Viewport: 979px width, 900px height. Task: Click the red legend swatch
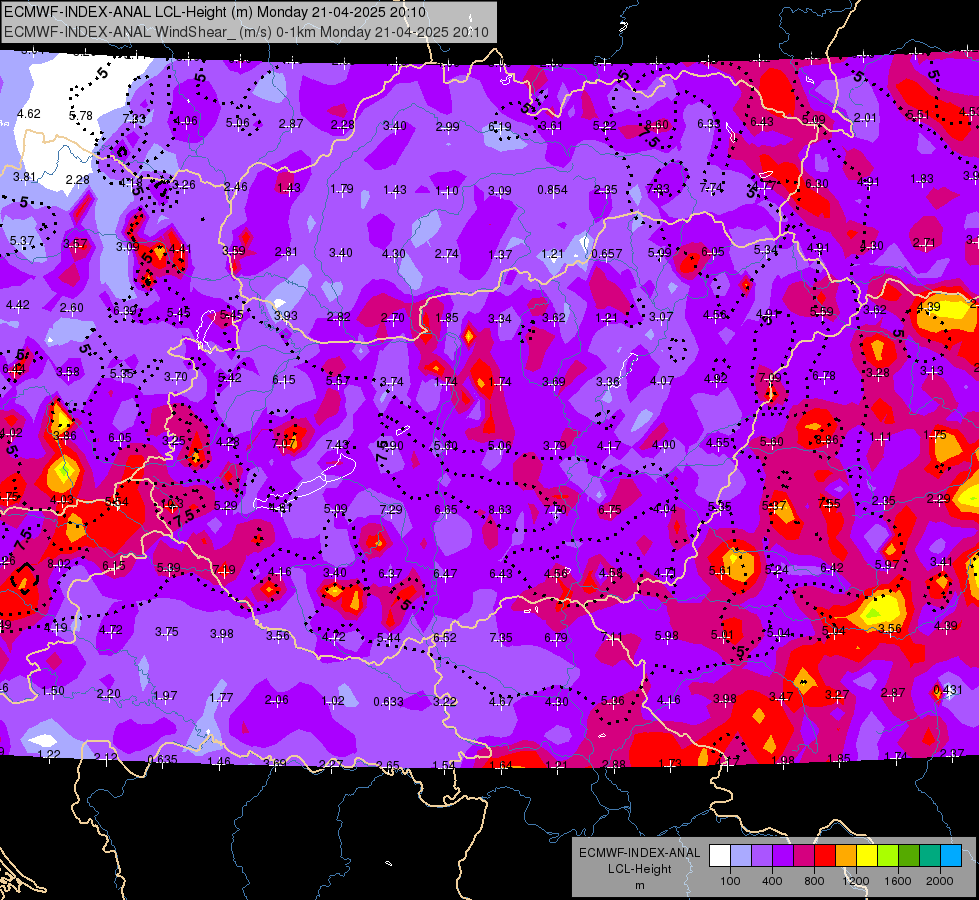coord(825,856)
